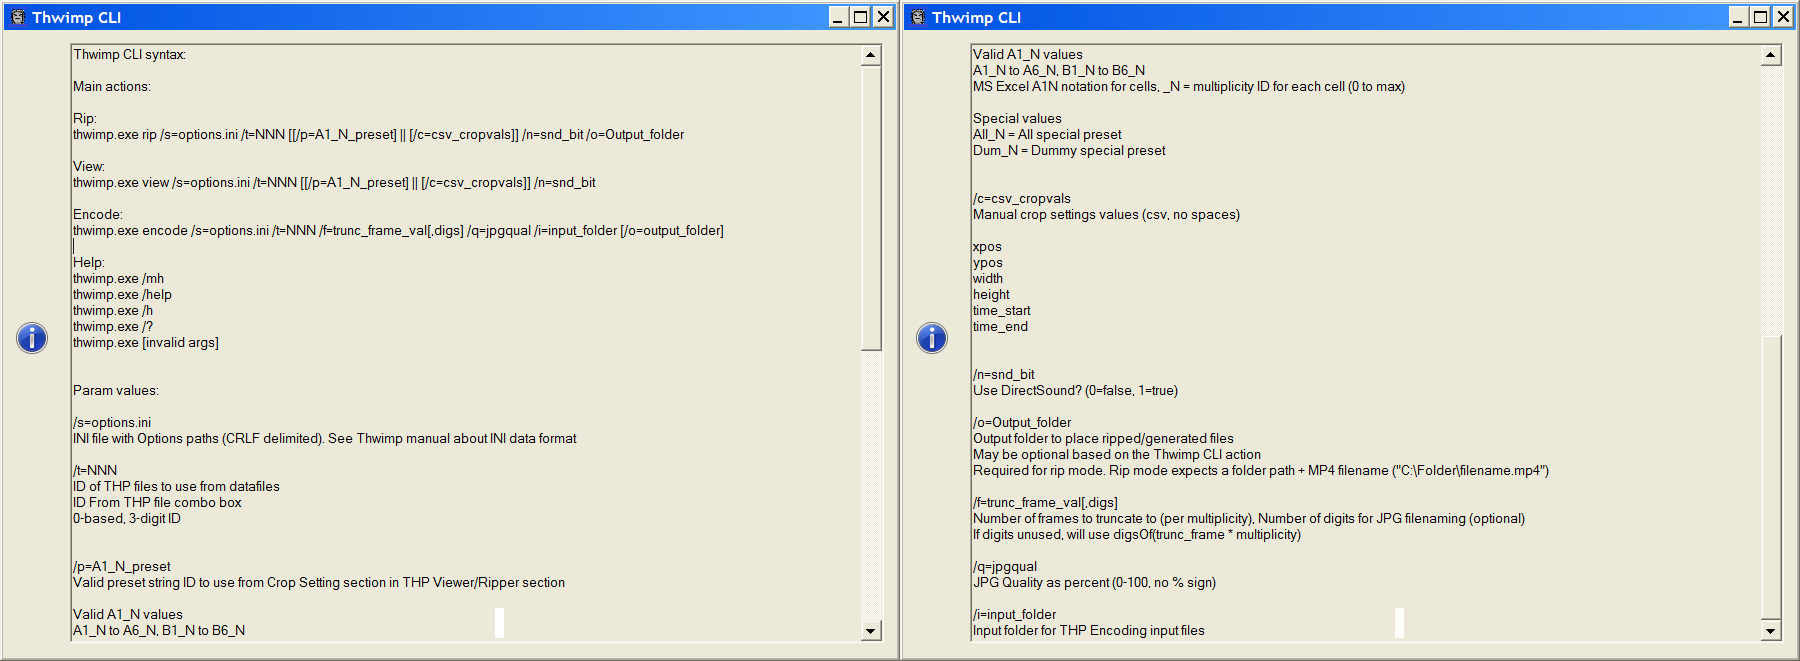1800x661 pixels.
Task: Click the "INI file with Options paths" line
Action: pyautogui.click(x=325, y=439)
